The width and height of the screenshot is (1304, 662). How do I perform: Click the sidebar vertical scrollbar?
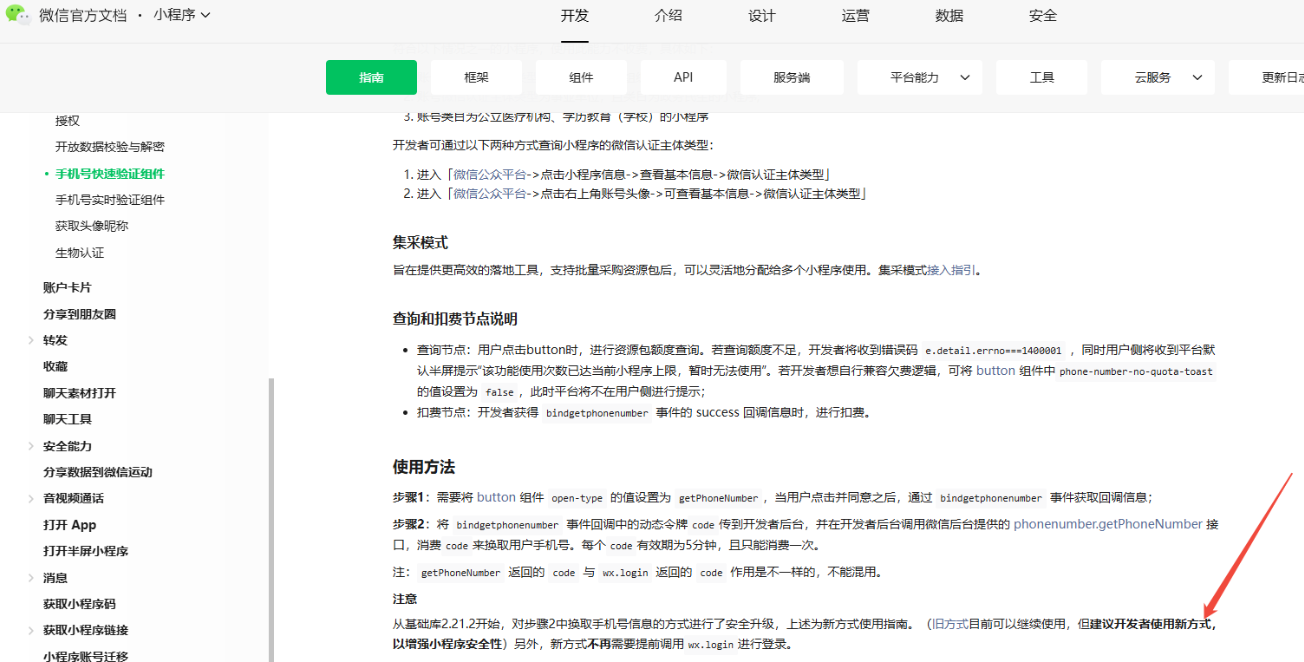(271, 520)
